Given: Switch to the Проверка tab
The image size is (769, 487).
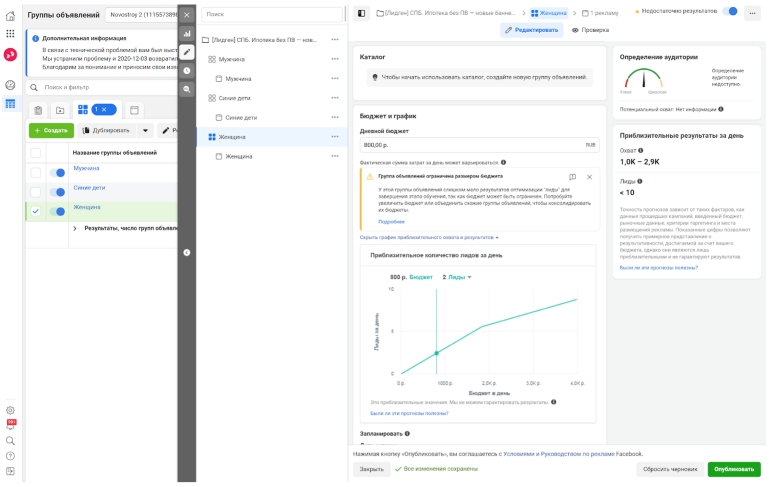Looking at the screenshot, I should pos(590,30).
